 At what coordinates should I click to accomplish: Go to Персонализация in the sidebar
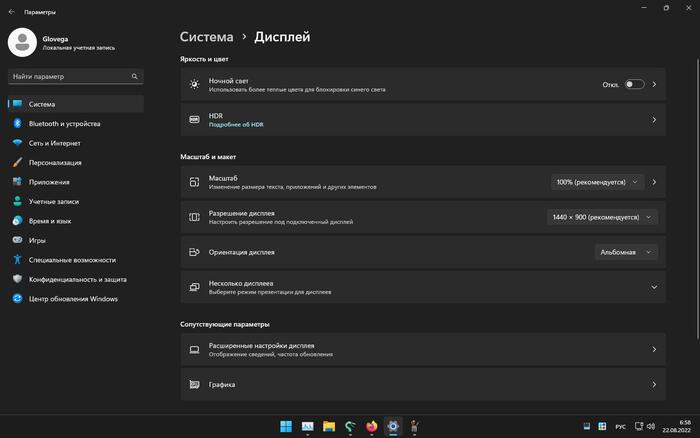click(x=55, y=162)
